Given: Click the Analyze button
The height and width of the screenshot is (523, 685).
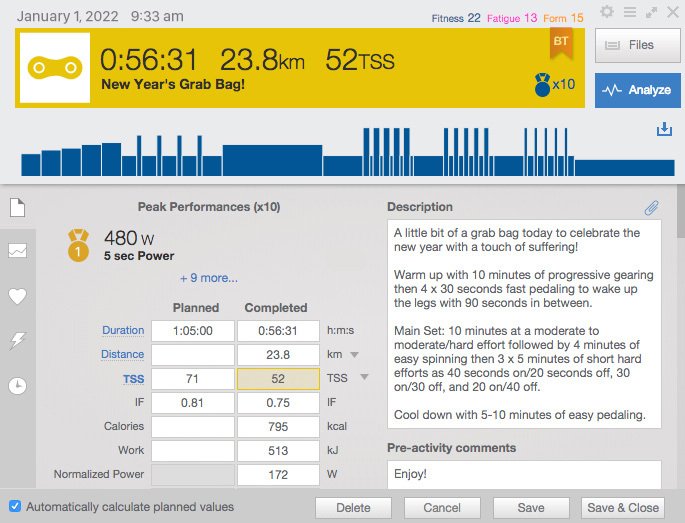Looking at the screenshot, I should click(x=637, y=90).
